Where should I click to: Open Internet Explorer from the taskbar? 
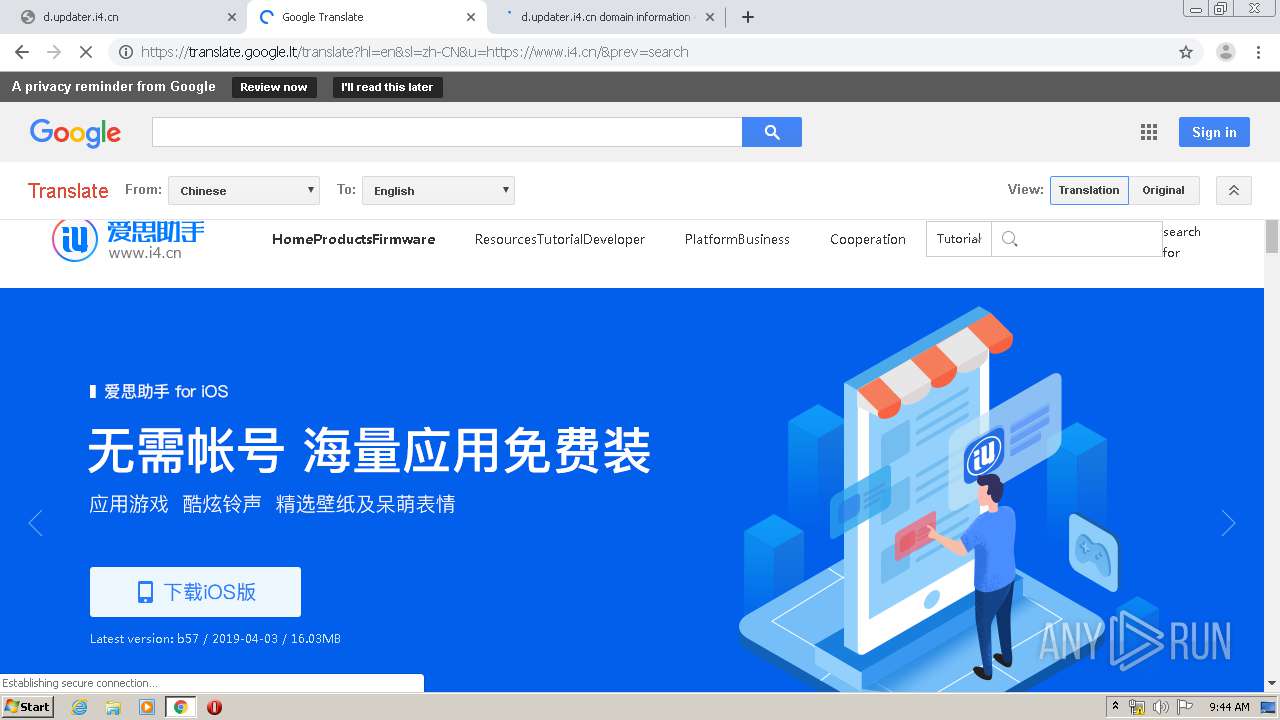(x=80, y=707)
